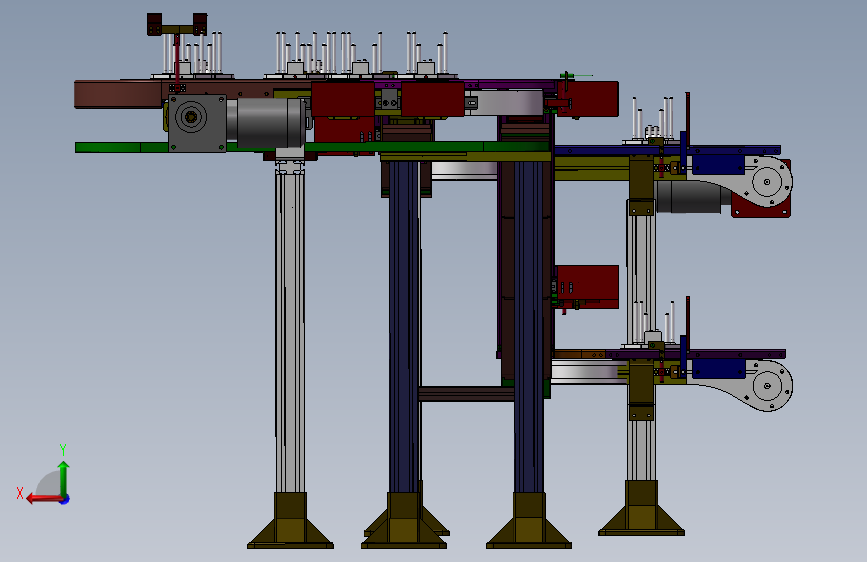Select the rightmost olive floor foot bracket
This screenshot has width=867, height=562.
point(641,508)
